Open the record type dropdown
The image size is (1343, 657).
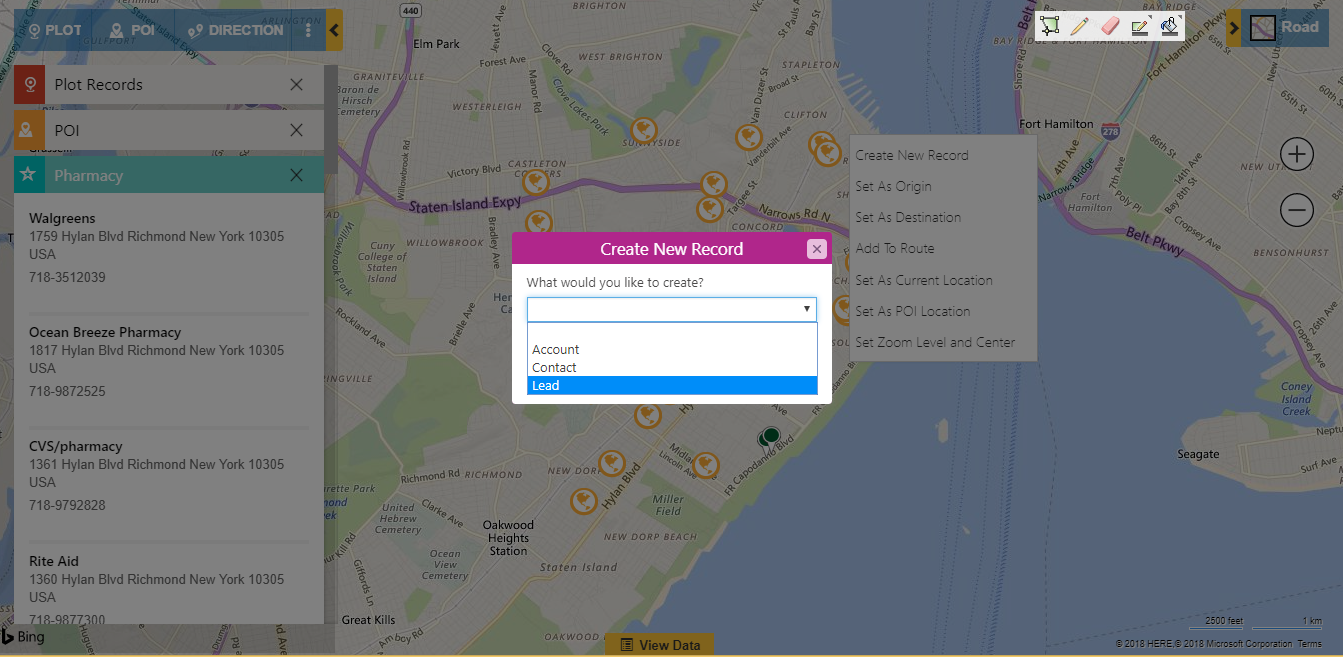(x=671, y=310)
